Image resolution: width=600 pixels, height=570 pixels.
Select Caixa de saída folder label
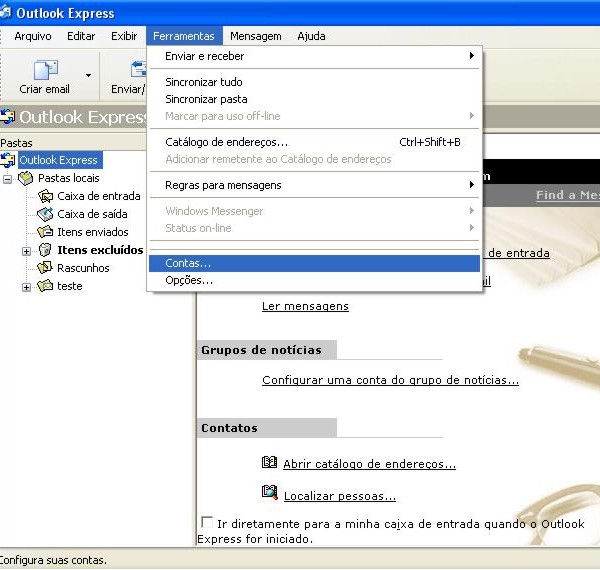(92, 214)
